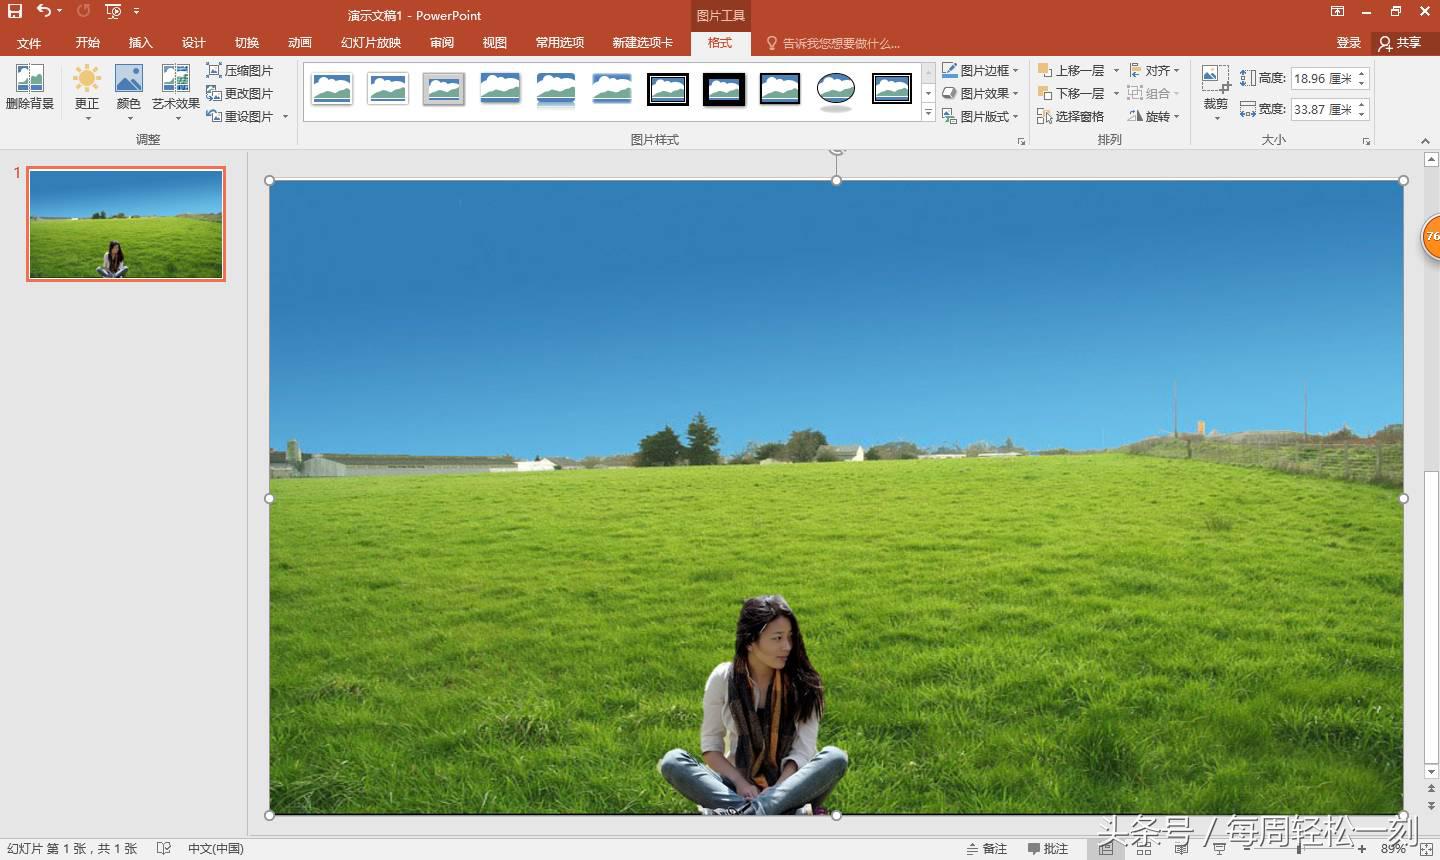The width and height of the screenshot is (1440, 860).
Task: Open the 文件 menu
Action: tap(29, 43)
